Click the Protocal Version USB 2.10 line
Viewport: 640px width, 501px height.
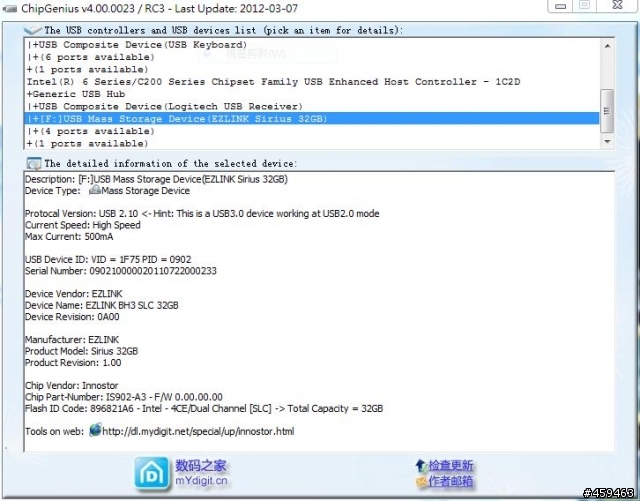click(202, 214)
